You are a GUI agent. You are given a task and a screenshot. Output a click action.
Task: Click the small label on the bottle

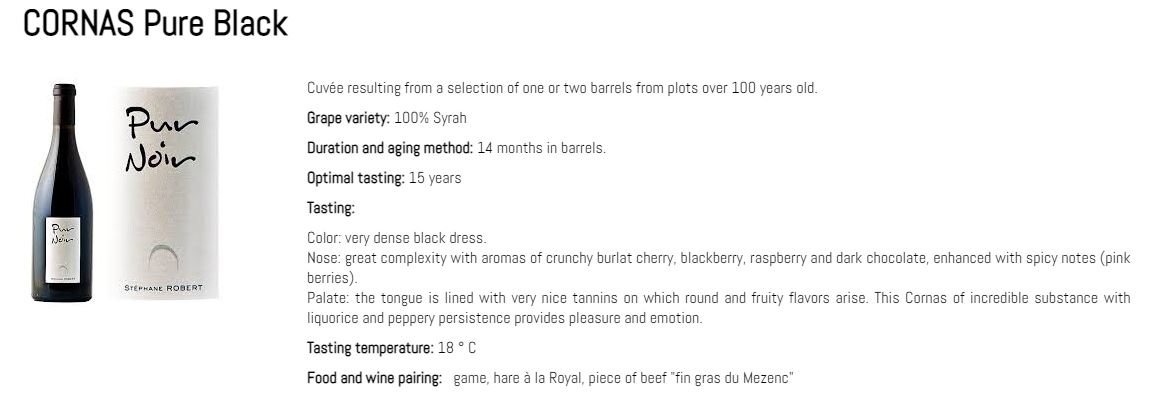click(x=62, y=250)
